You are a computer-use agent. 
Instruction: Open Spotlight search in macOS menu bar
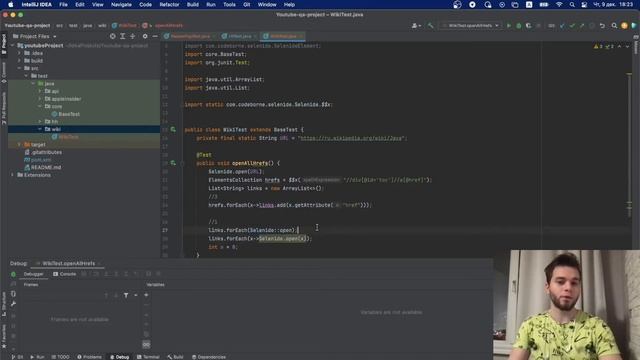pyautogui.click(x=572, y=4)
